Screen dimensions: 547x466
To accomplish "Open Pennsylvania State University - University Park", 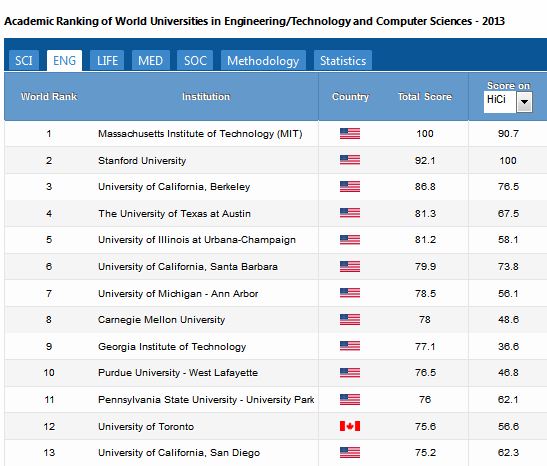I will (x=206, y=399).
